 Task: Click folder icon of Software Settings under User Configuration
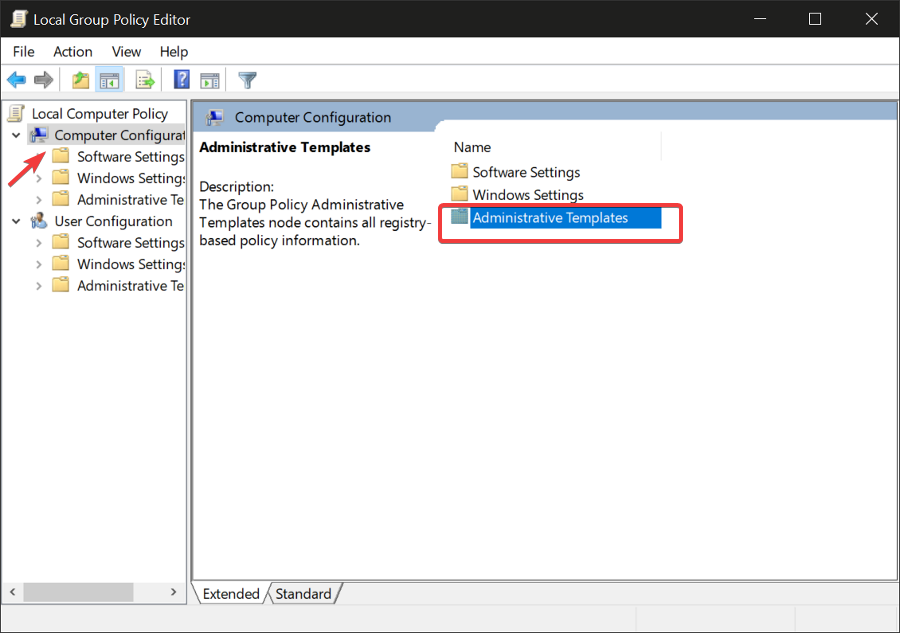60,242
